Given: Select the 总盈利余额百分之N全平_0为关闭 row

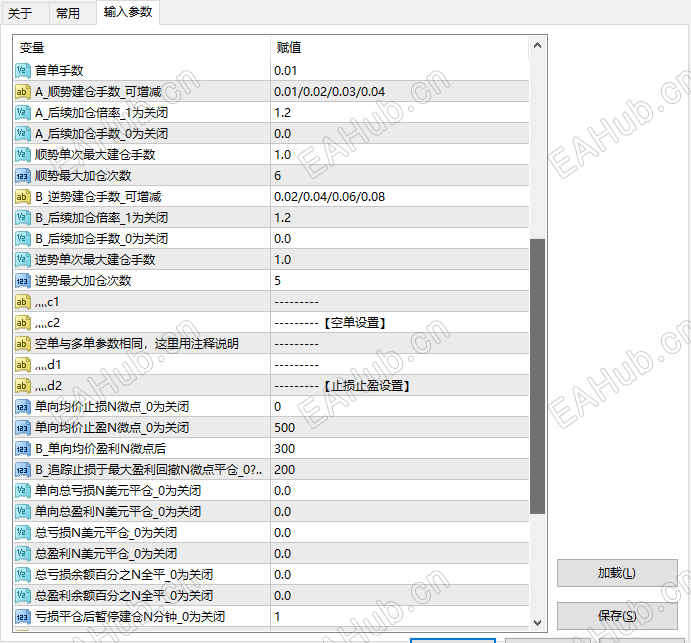Looking at the screenshot, I should 271,596.
